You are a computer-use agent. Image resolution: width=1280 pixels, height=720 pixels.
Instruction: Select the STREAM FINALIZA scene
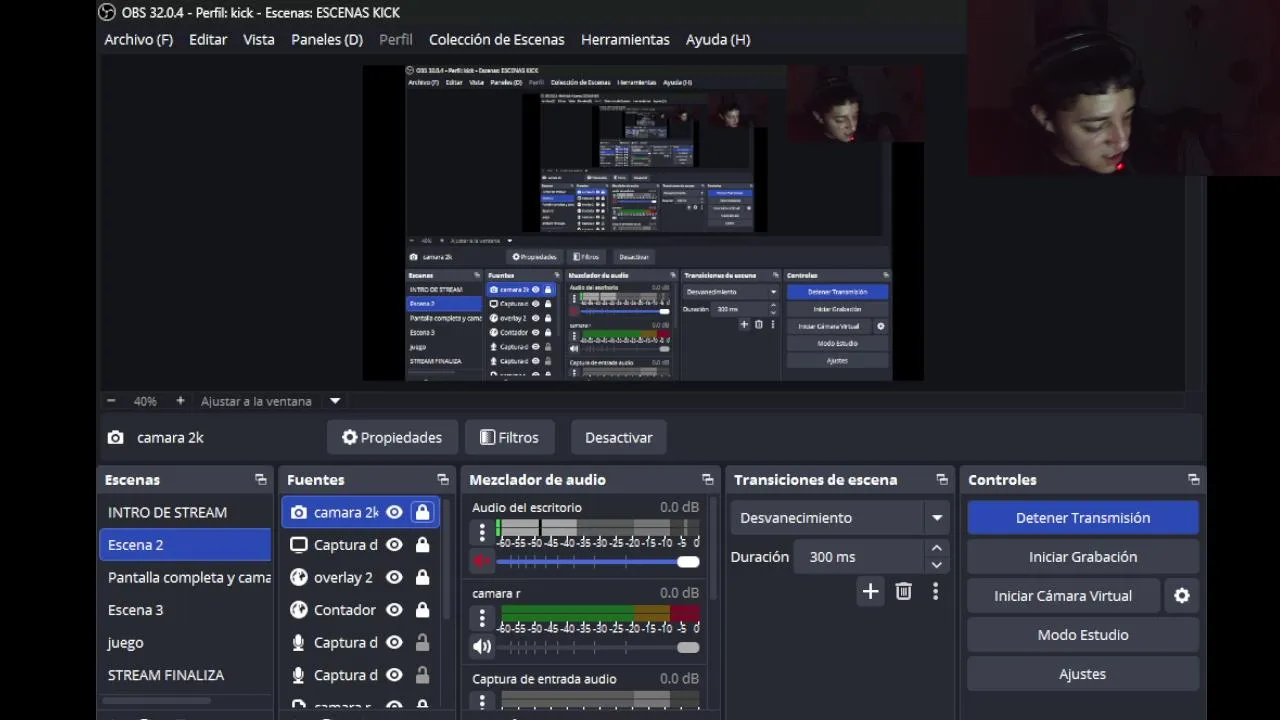click(x=185, y=675)
